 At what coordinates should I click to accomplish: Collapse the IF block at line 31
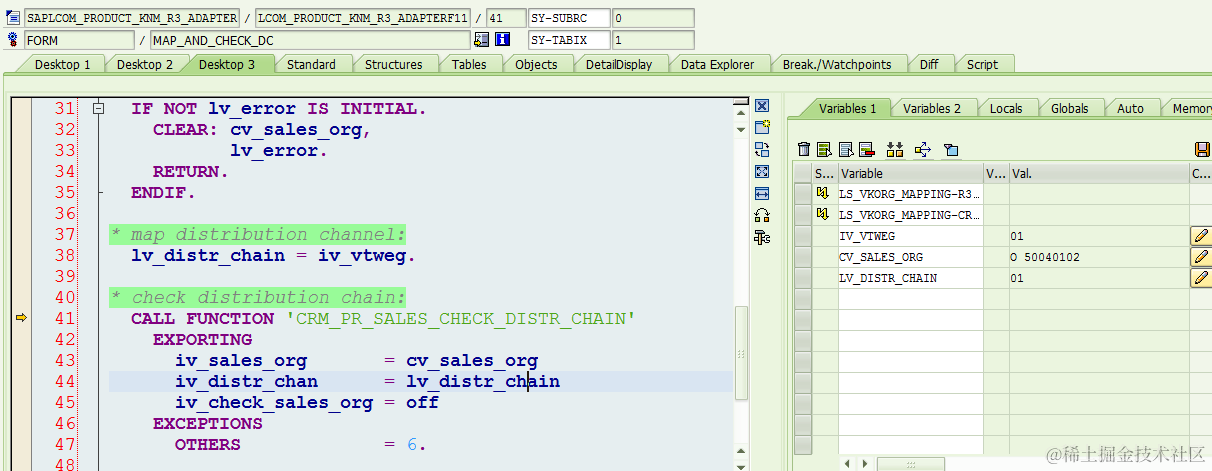98,108
